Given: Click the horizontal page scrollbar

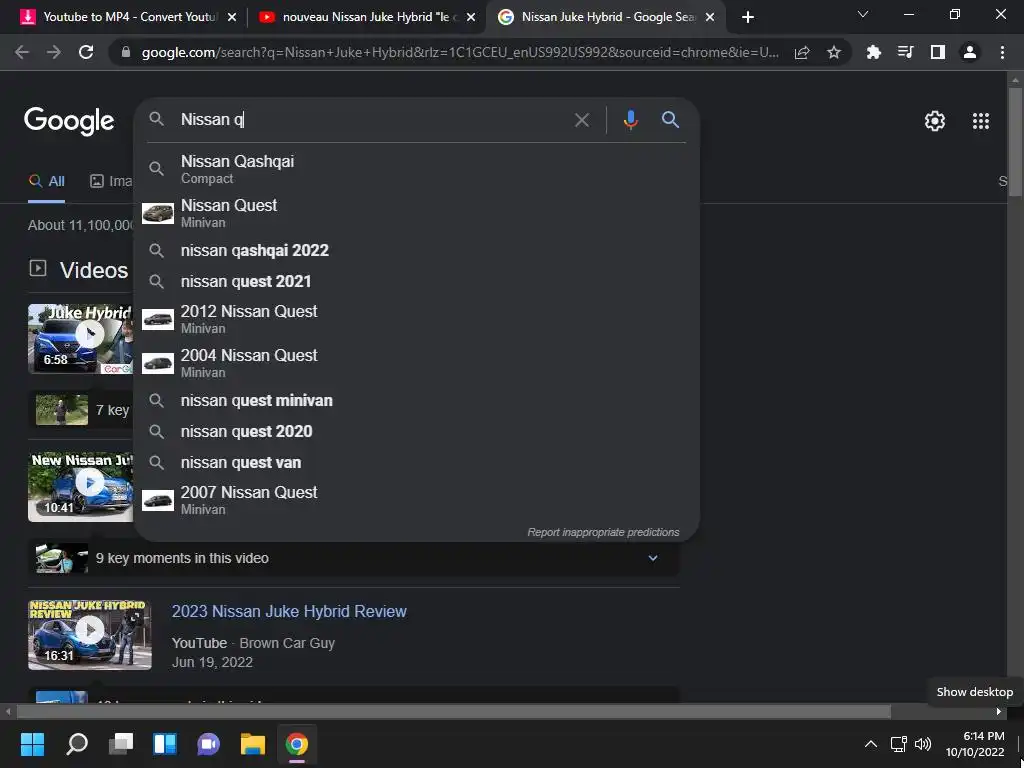Looking at the screenshot, I should 453,711.
